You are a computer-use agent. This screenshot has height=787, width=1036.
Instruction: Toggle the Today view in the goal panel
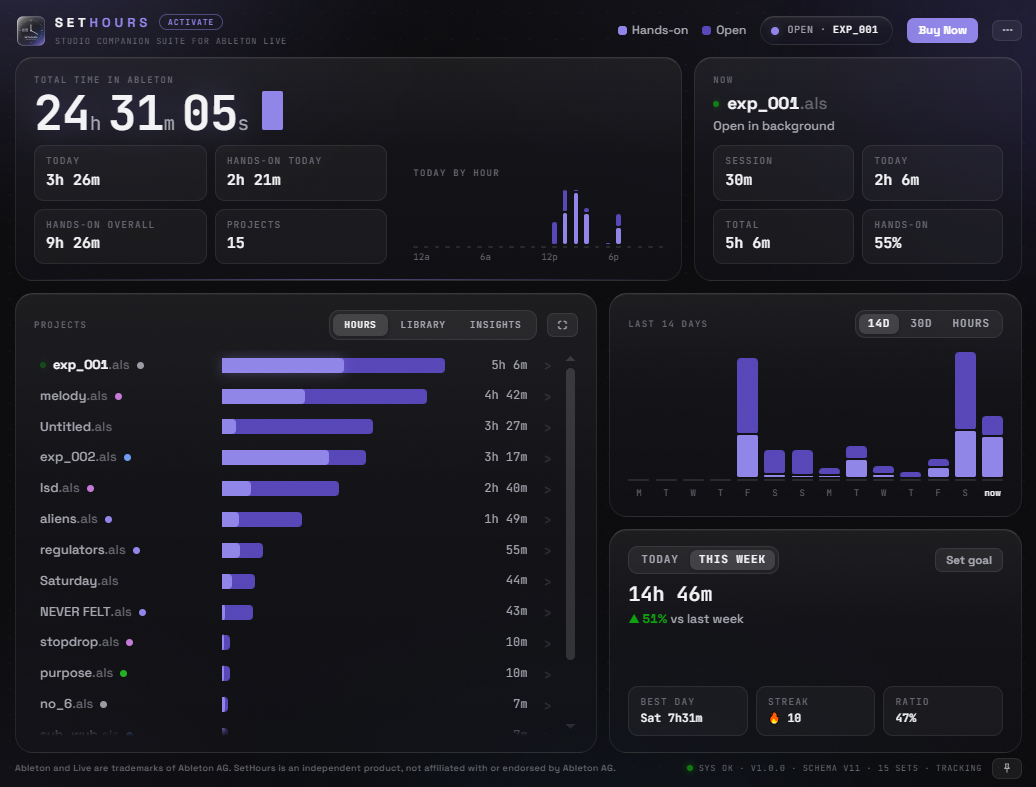(x=659, y=560)
